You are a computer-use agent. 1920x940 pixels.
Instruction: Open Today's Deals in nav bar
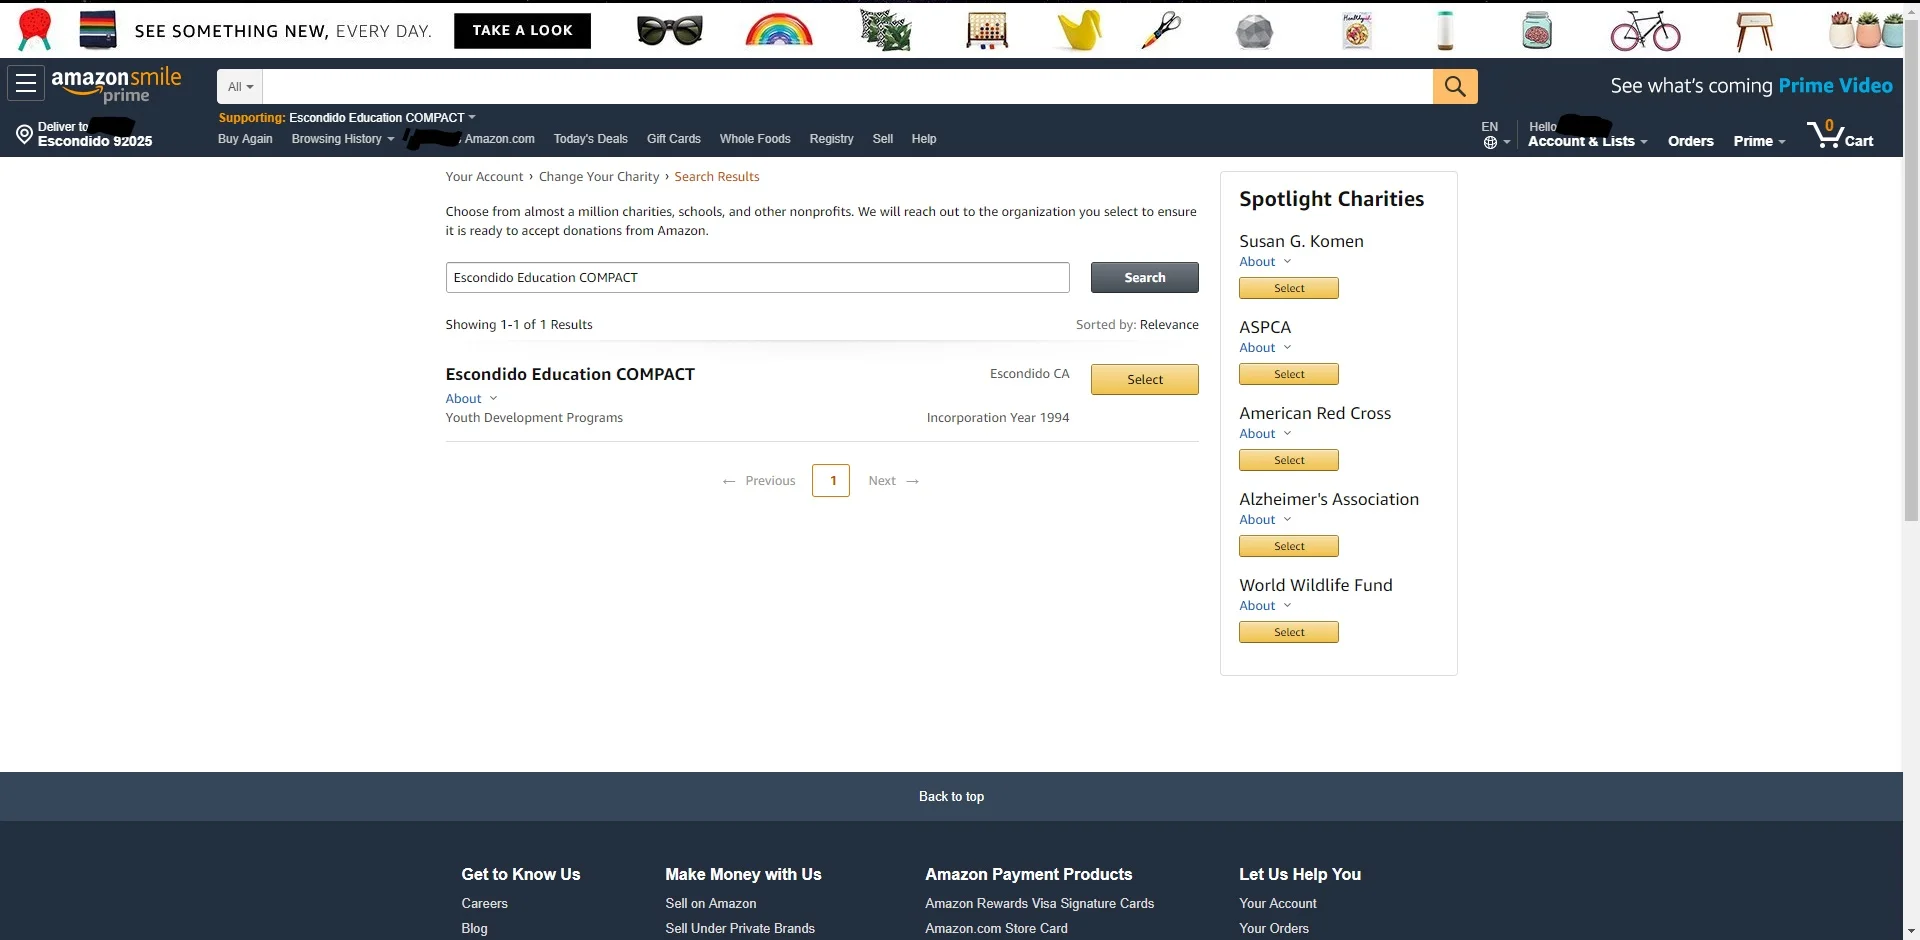[x=591, y=139]
